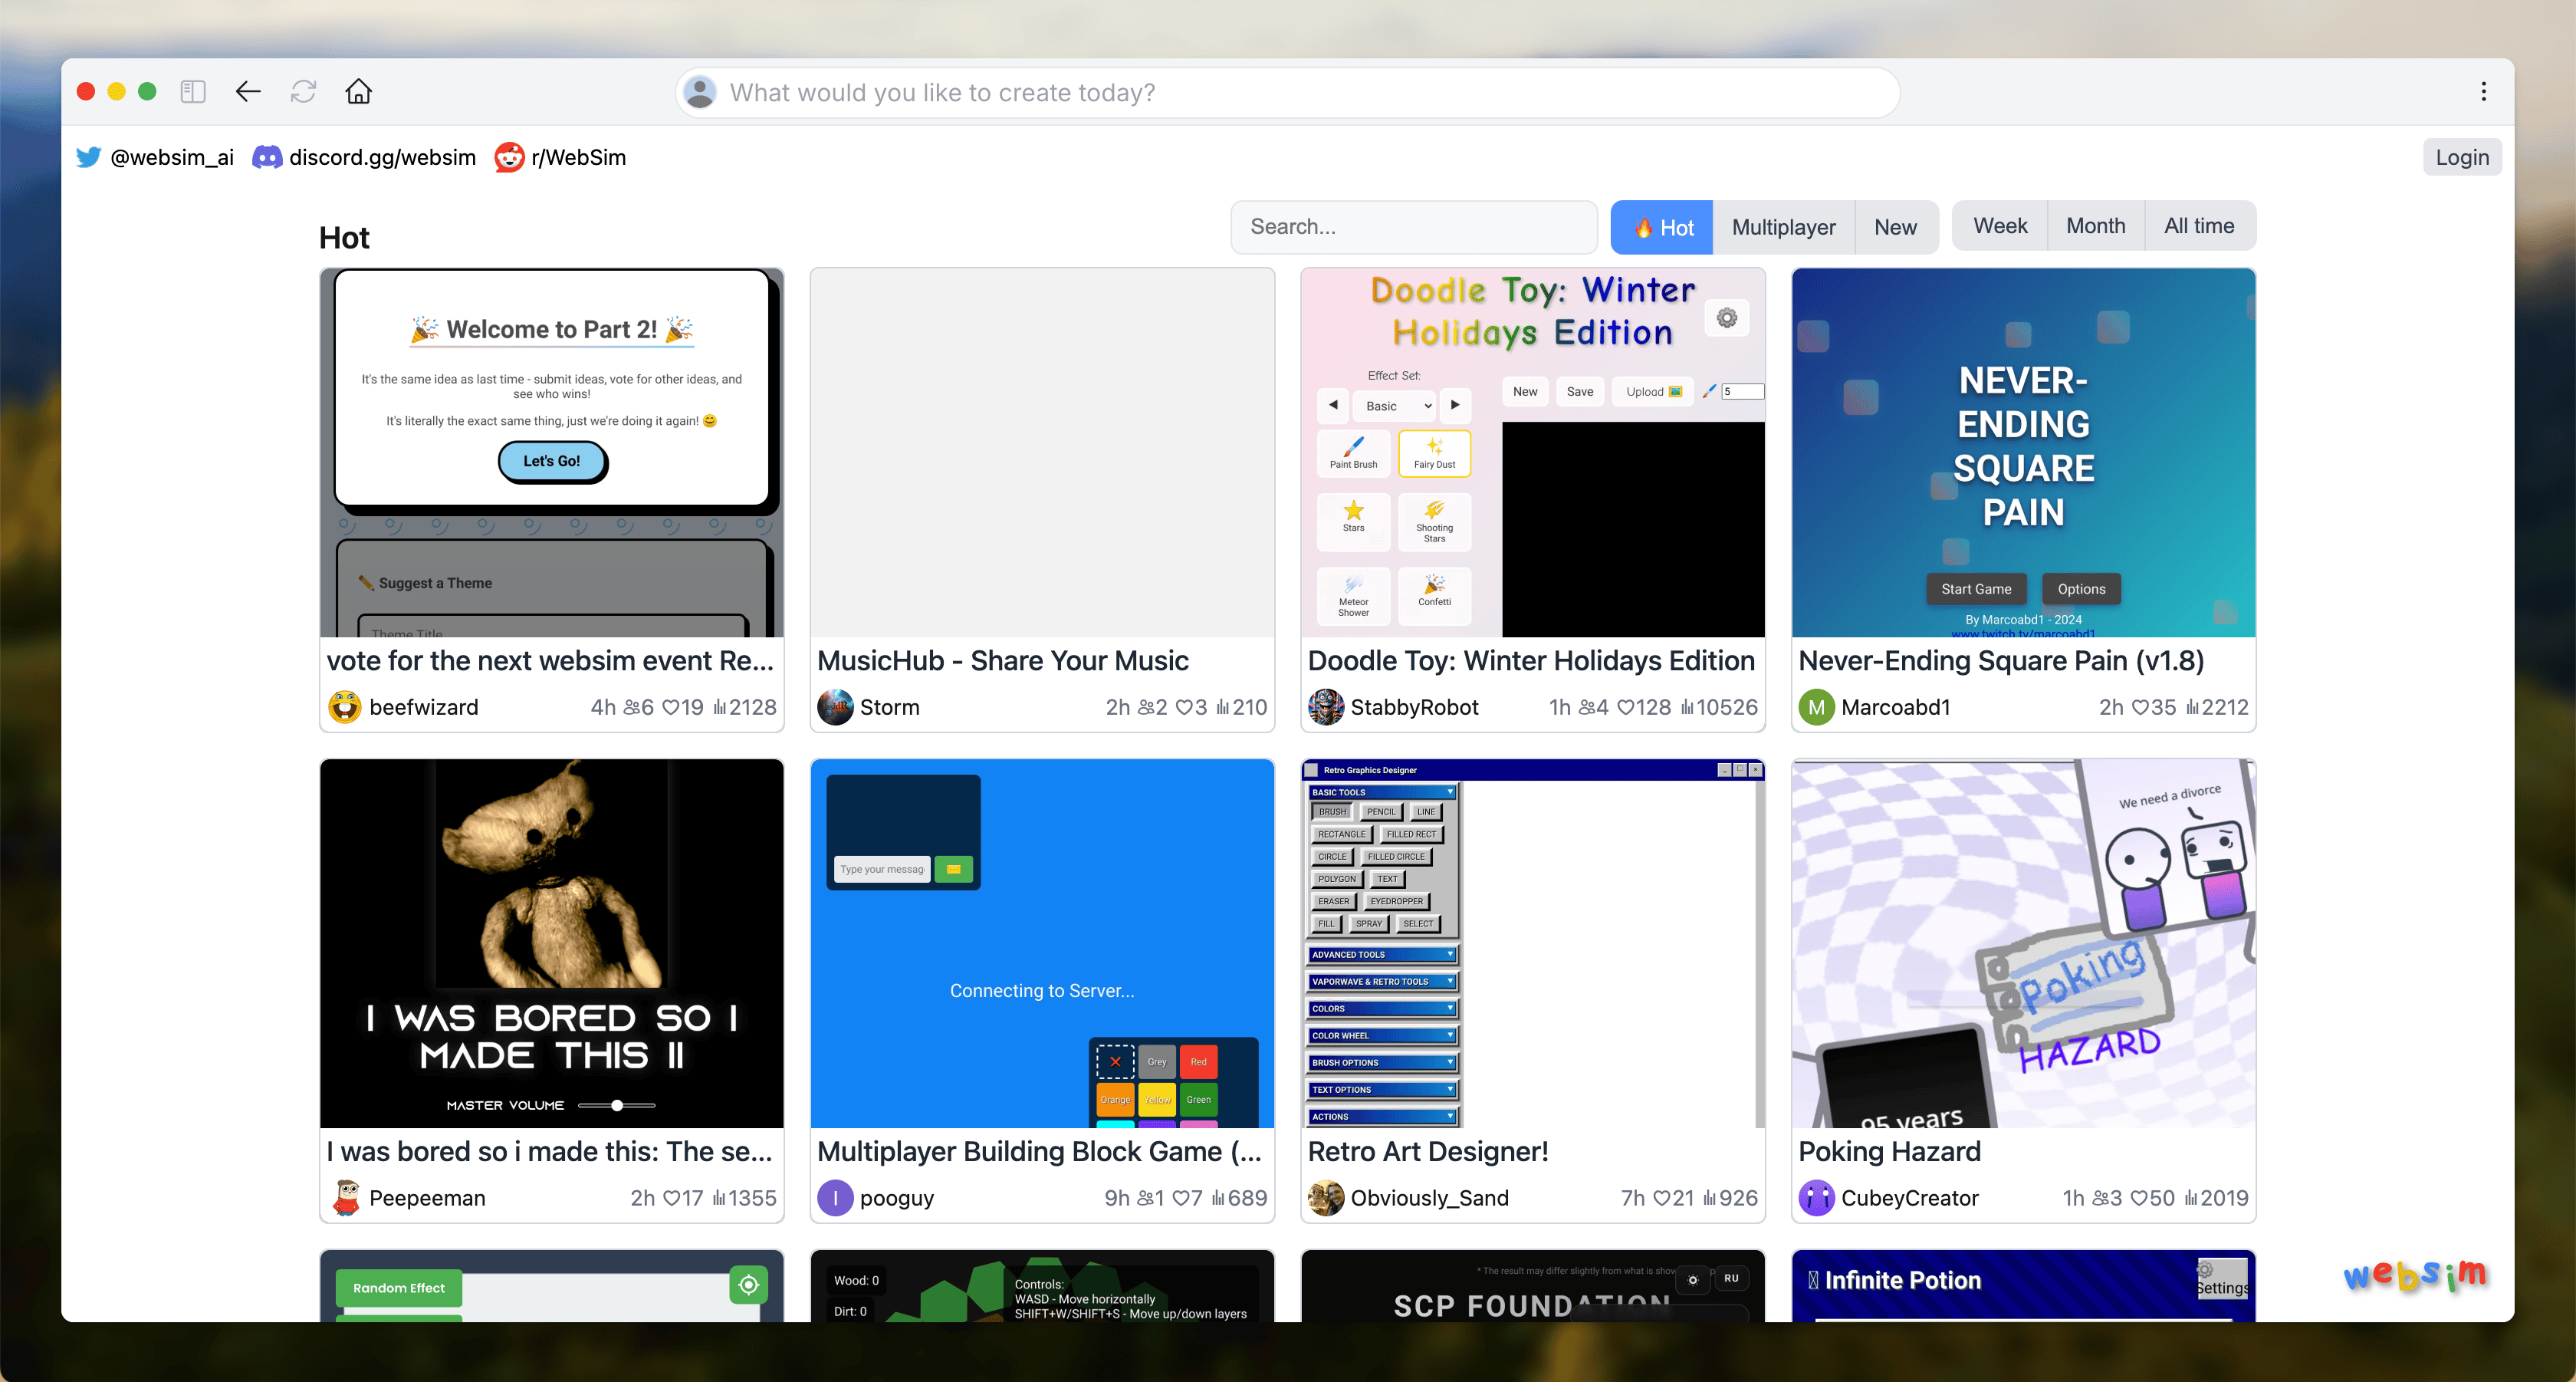Click Doodle Toy New button
Viewport: 2576px width, 1382px height.
click(1525, 391)
